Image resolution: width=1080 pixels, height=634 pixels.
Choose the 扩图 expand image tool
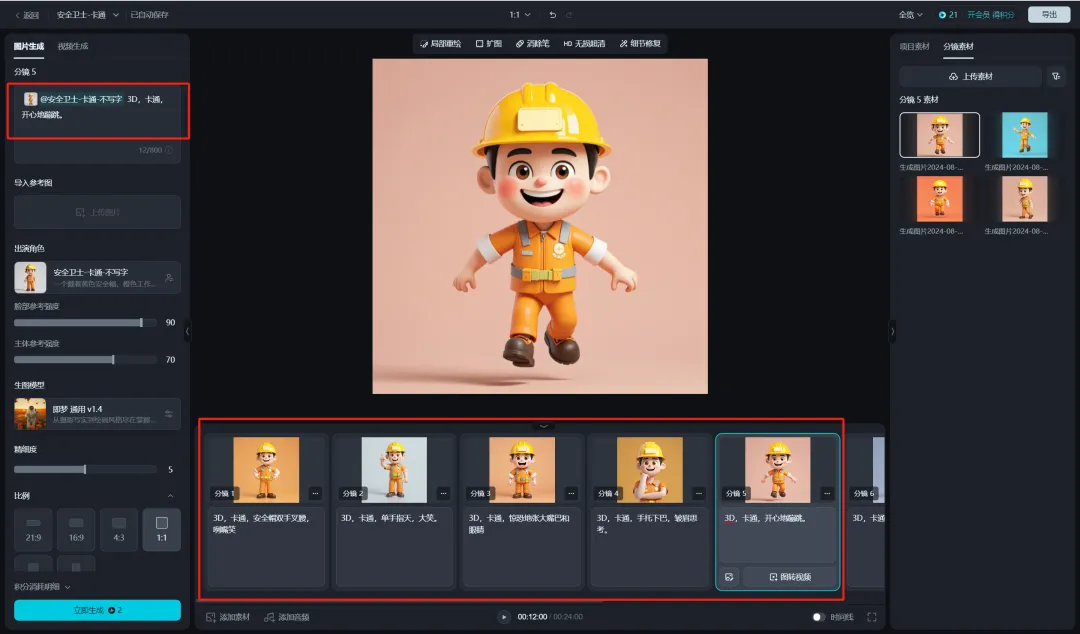488,44
